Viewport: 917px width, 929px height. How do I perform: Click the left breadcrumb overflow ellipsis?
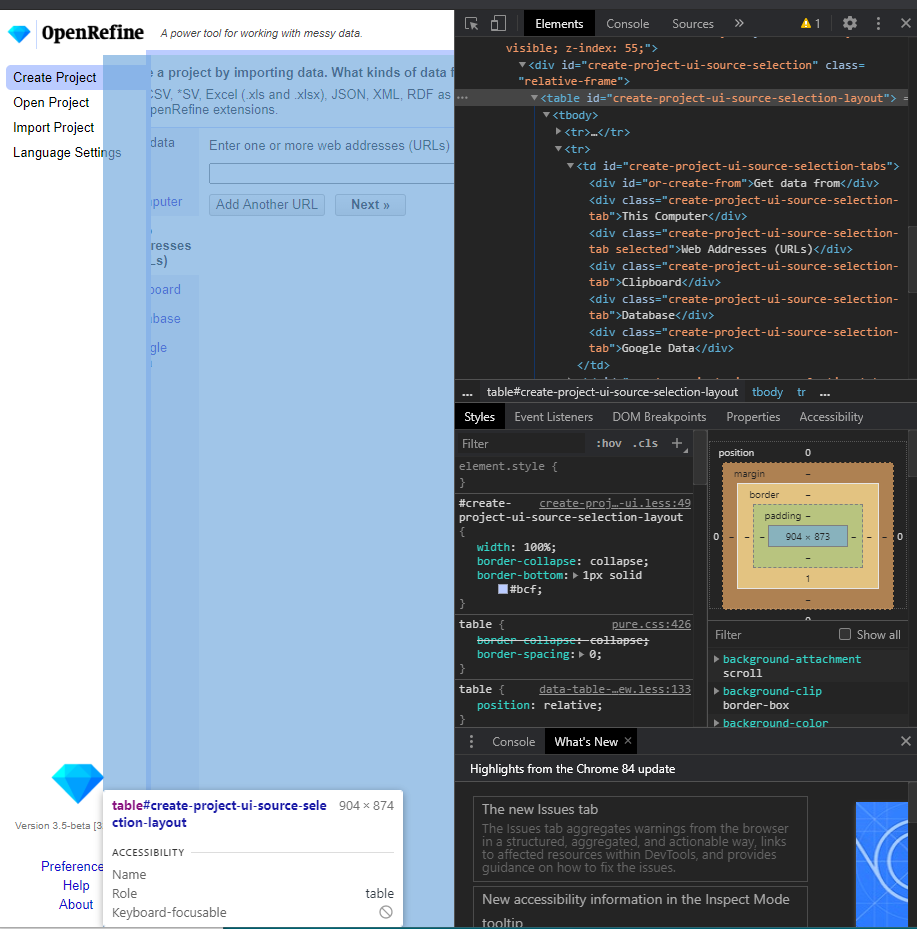(x=467, y=392)
